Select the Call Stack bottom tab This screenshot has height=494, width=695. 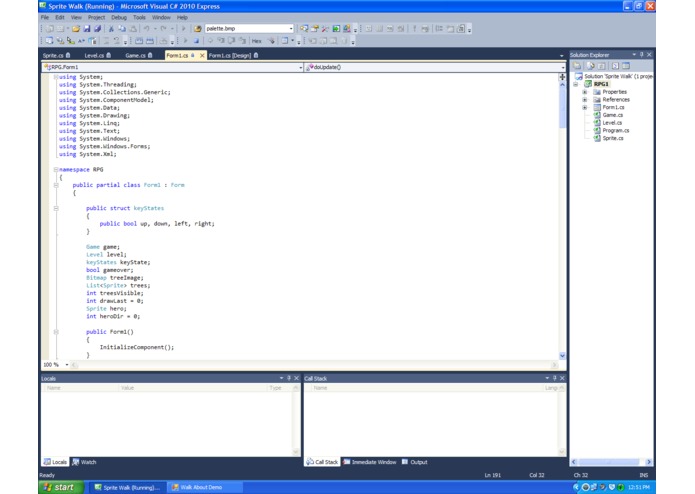pos(322,462)
